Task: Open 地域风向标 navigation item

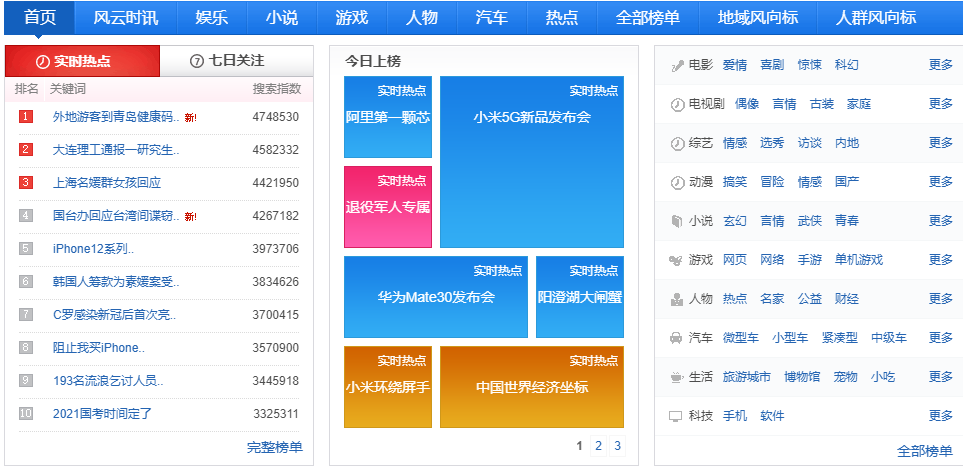Action: (x=758, y=18)
